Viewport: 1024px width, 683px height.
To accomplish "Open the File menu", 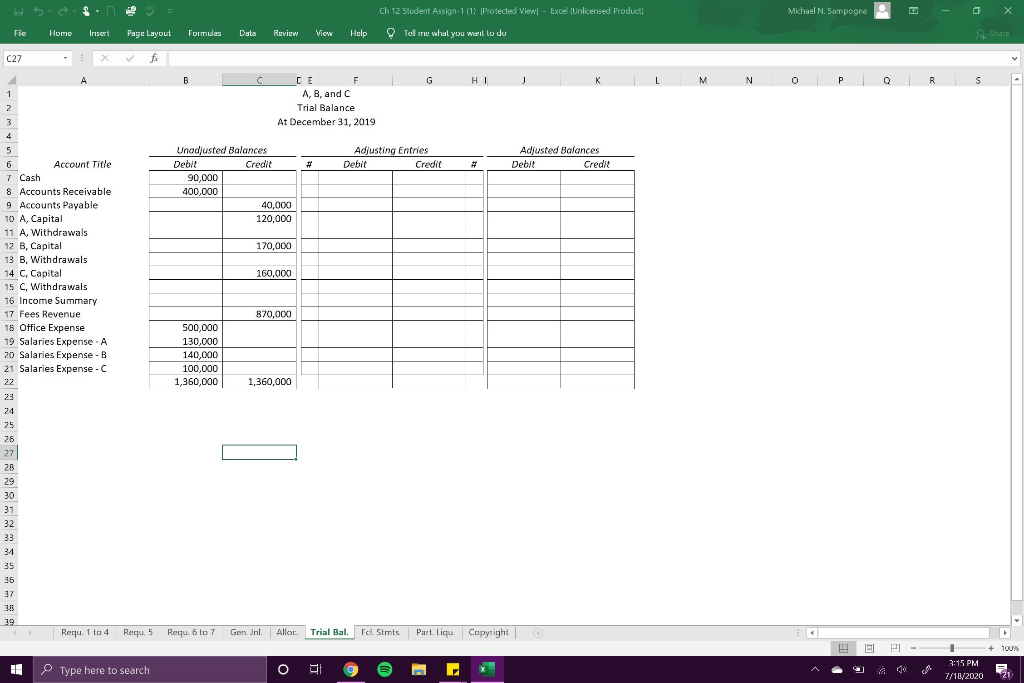I will (20, 33).
